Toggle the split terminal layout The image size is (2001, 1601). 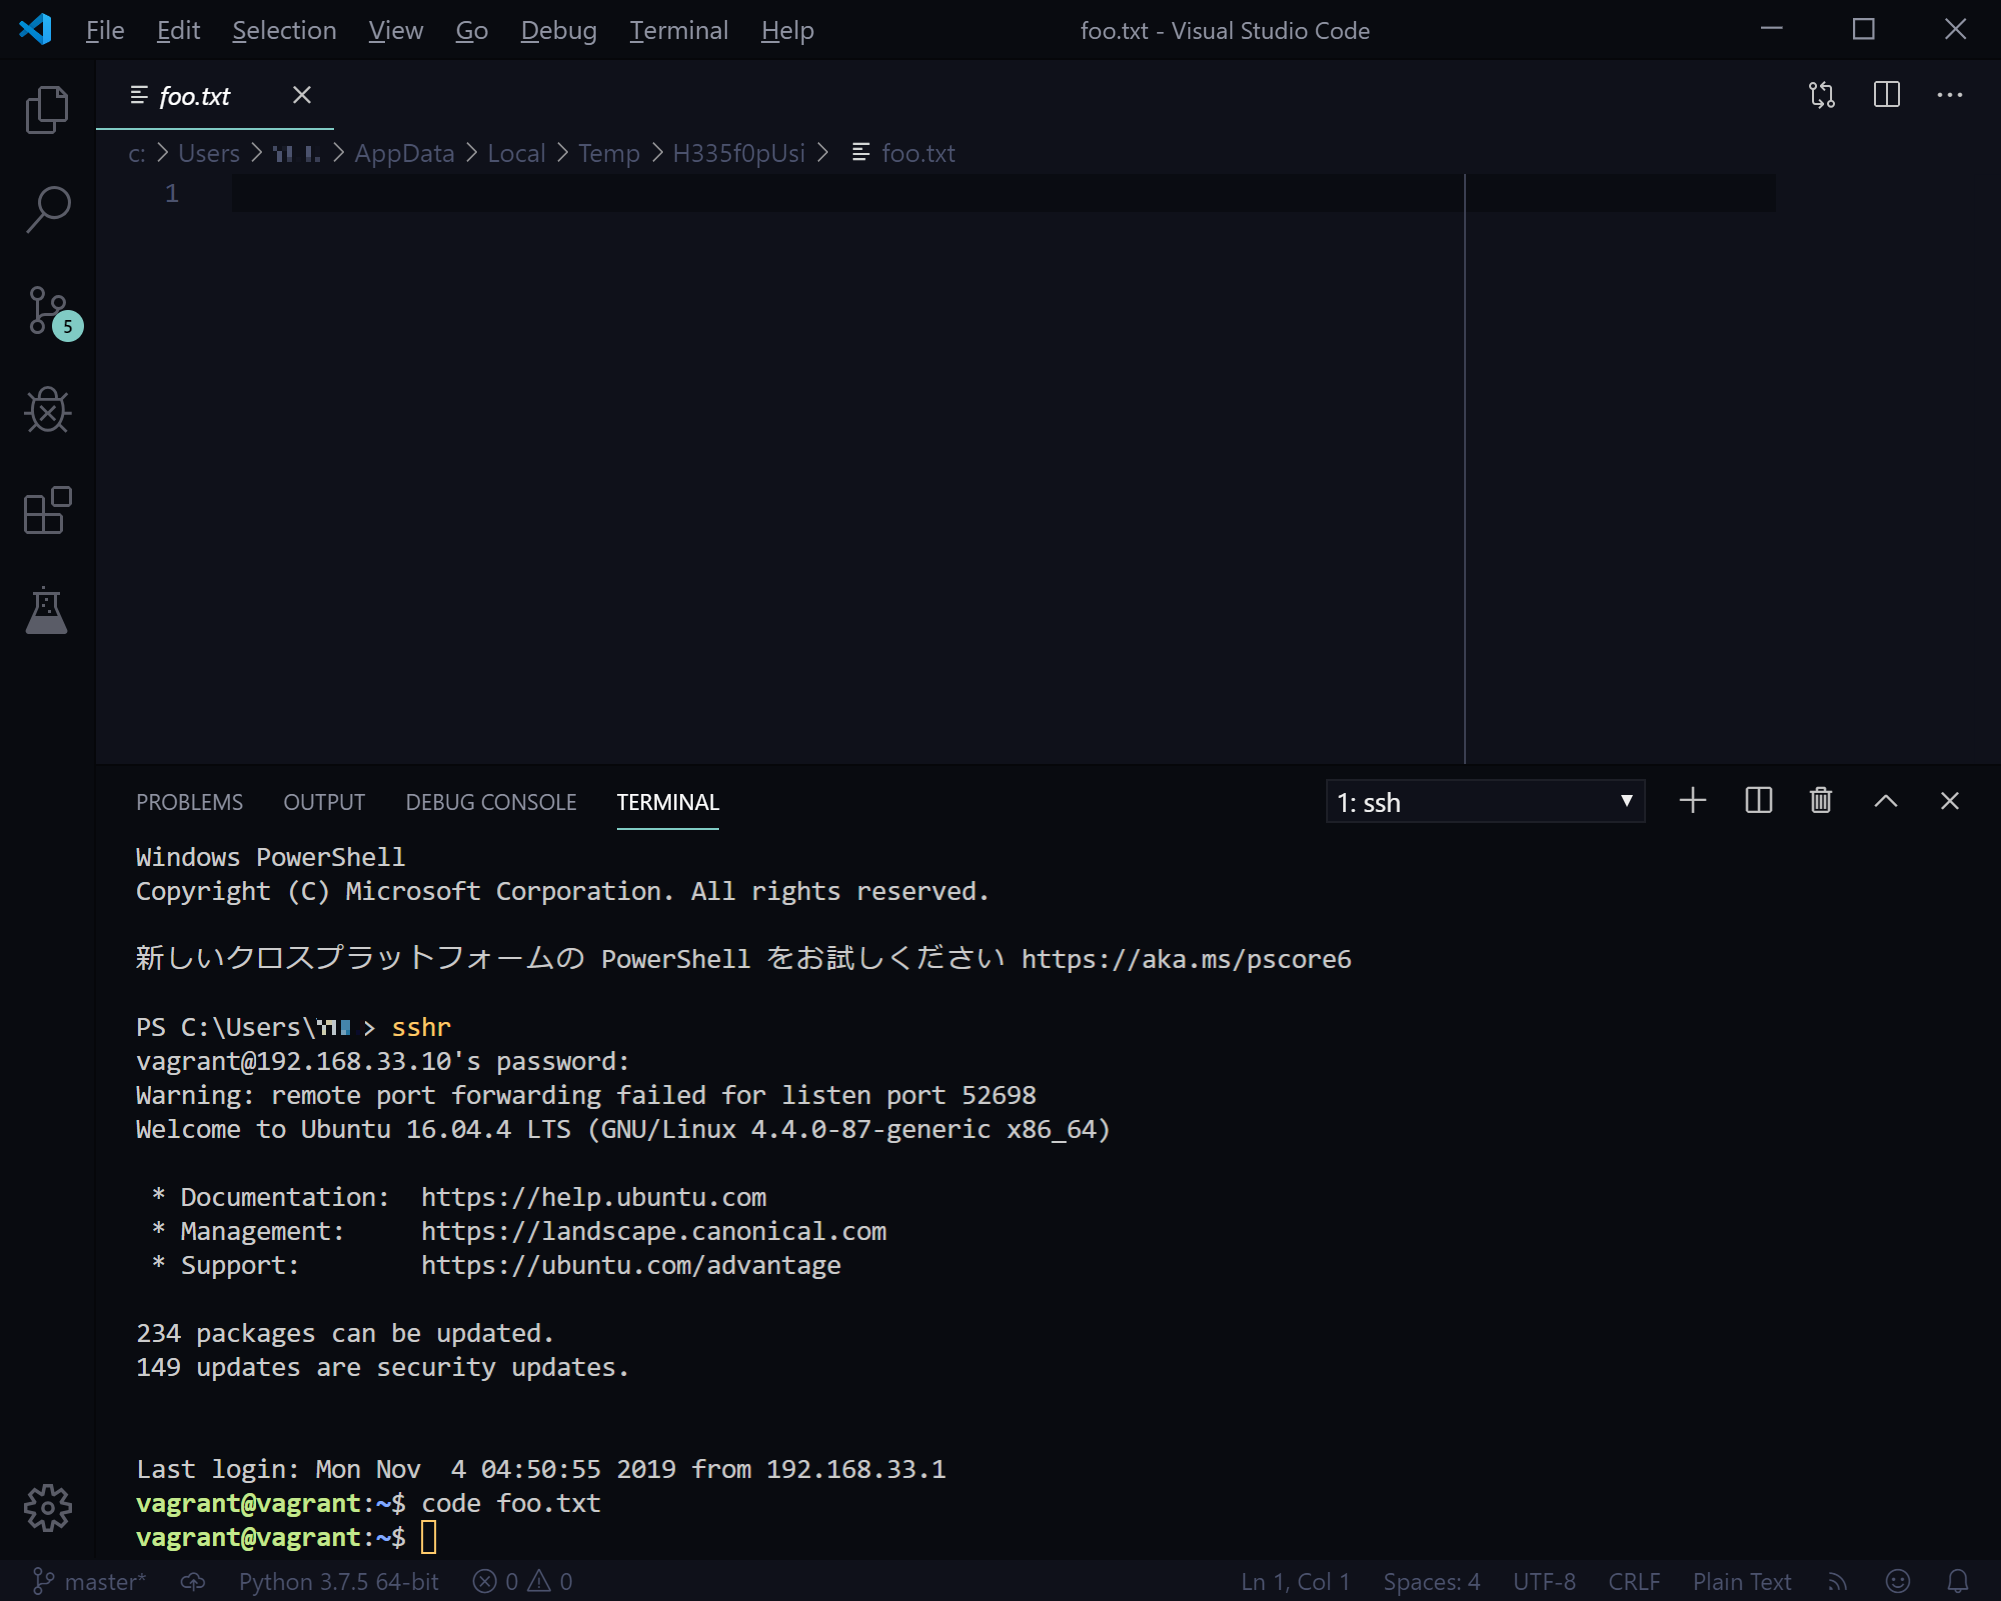point(1757,800)
